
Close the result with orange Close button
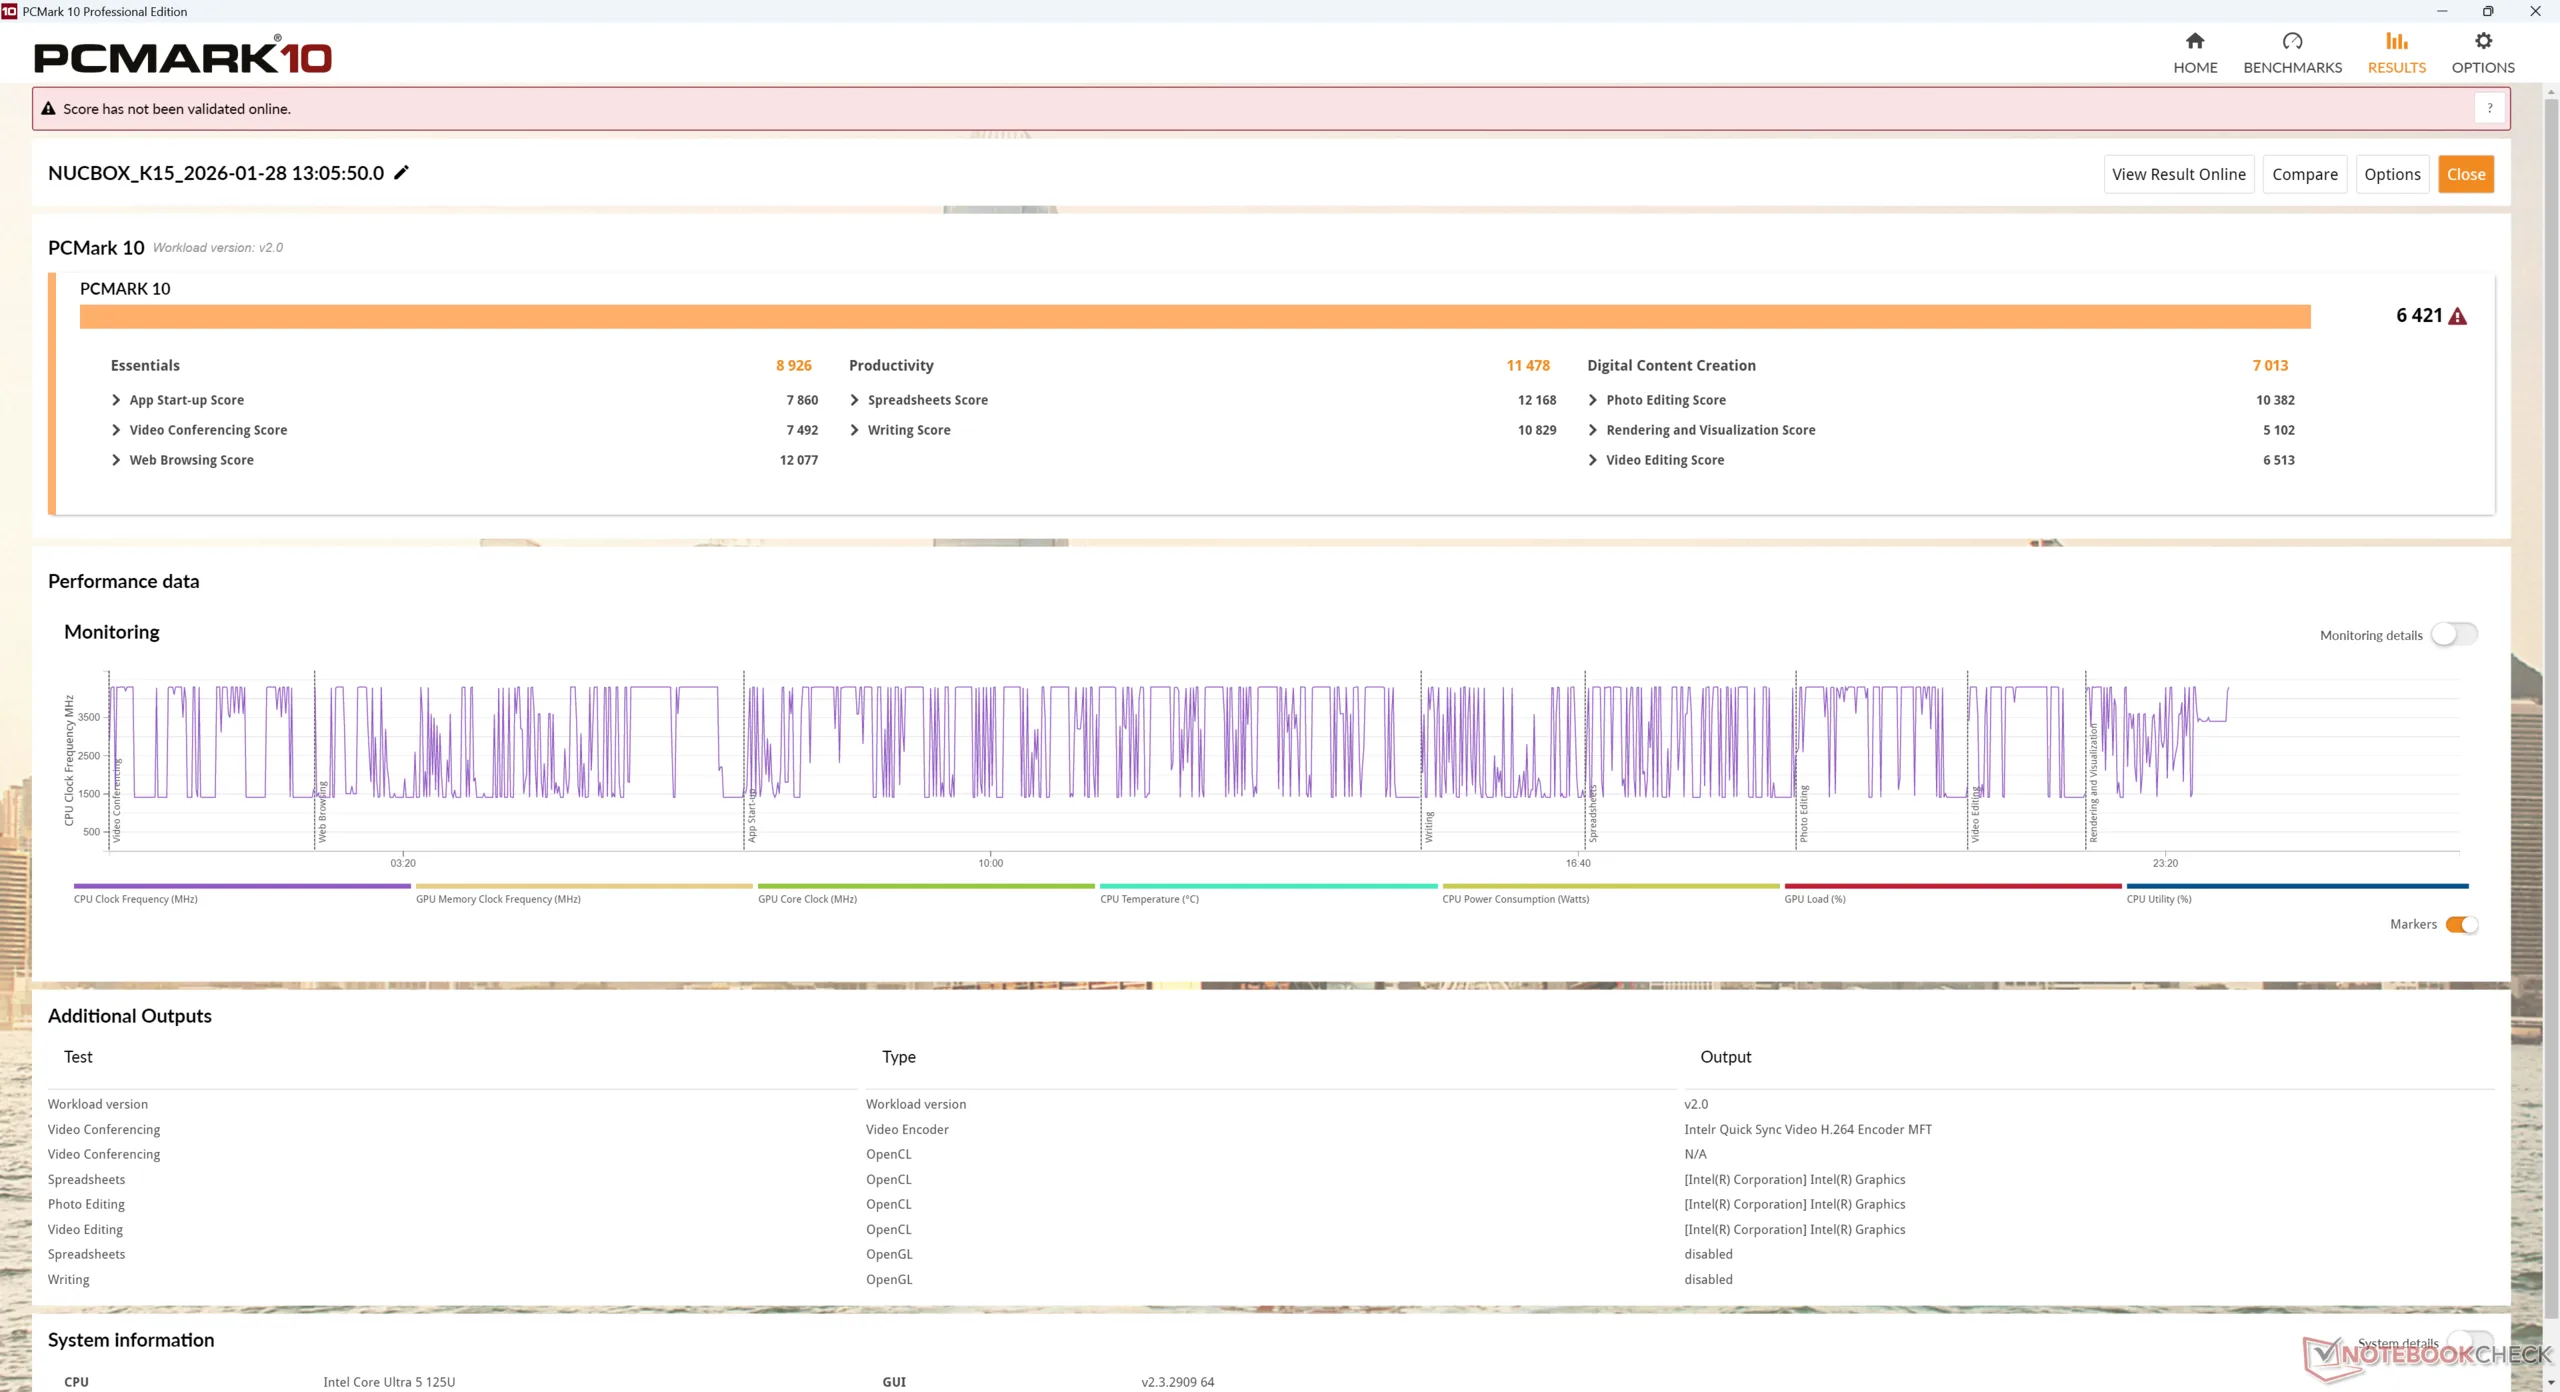2465,174
